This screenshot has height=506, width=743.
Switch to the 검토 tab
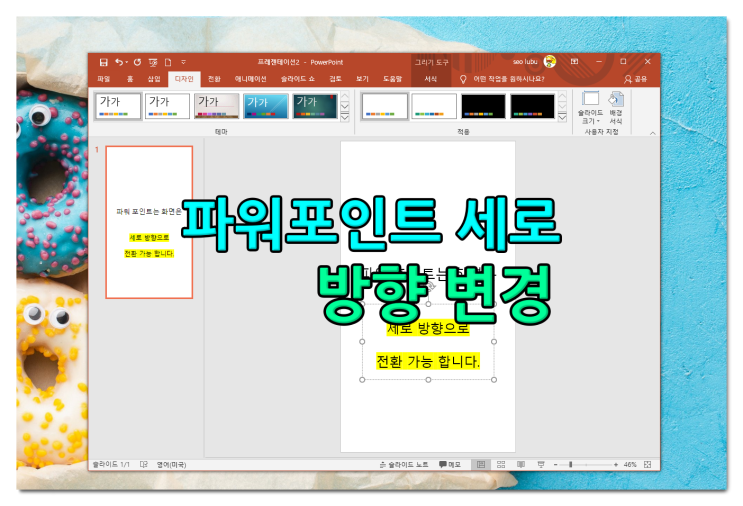(x=335, y=79)
